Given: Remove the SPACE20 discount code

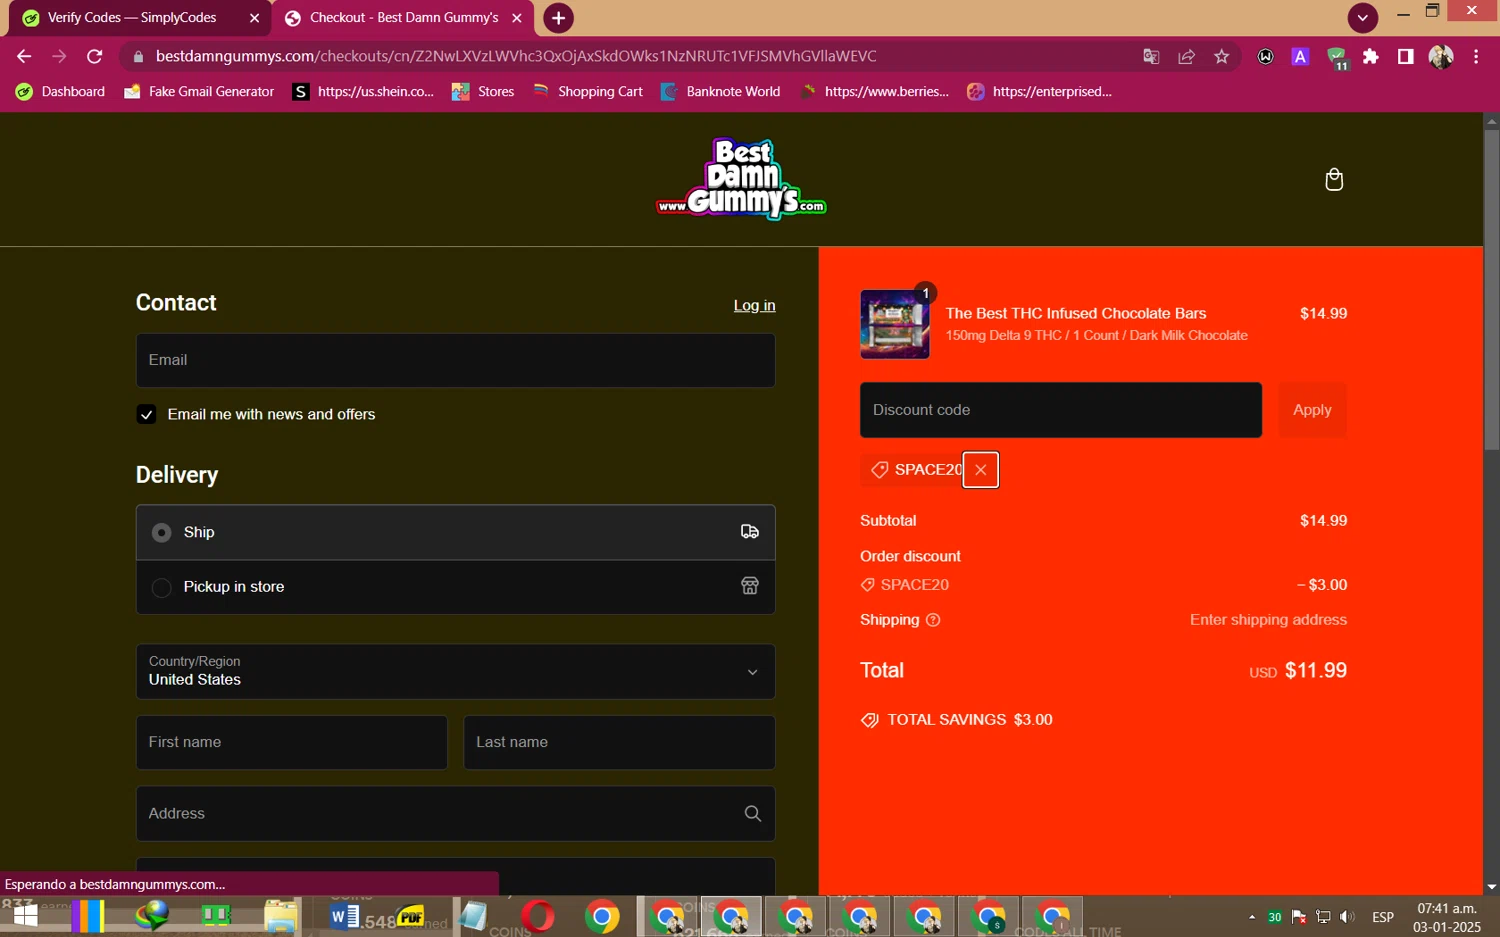Looking at the screenshot, I should click(980, 470).
